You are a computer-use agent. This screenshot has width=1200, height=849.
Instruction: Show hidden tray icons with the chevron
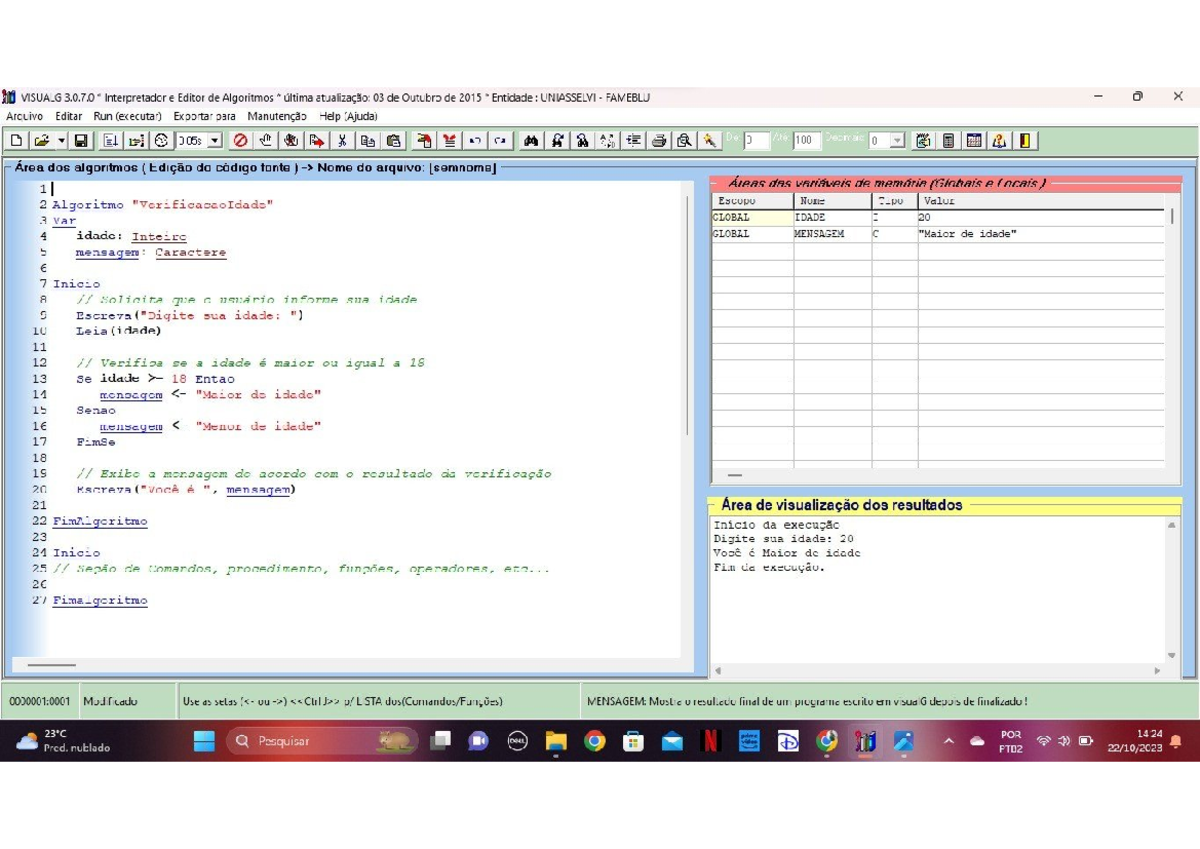pos(949,741)
